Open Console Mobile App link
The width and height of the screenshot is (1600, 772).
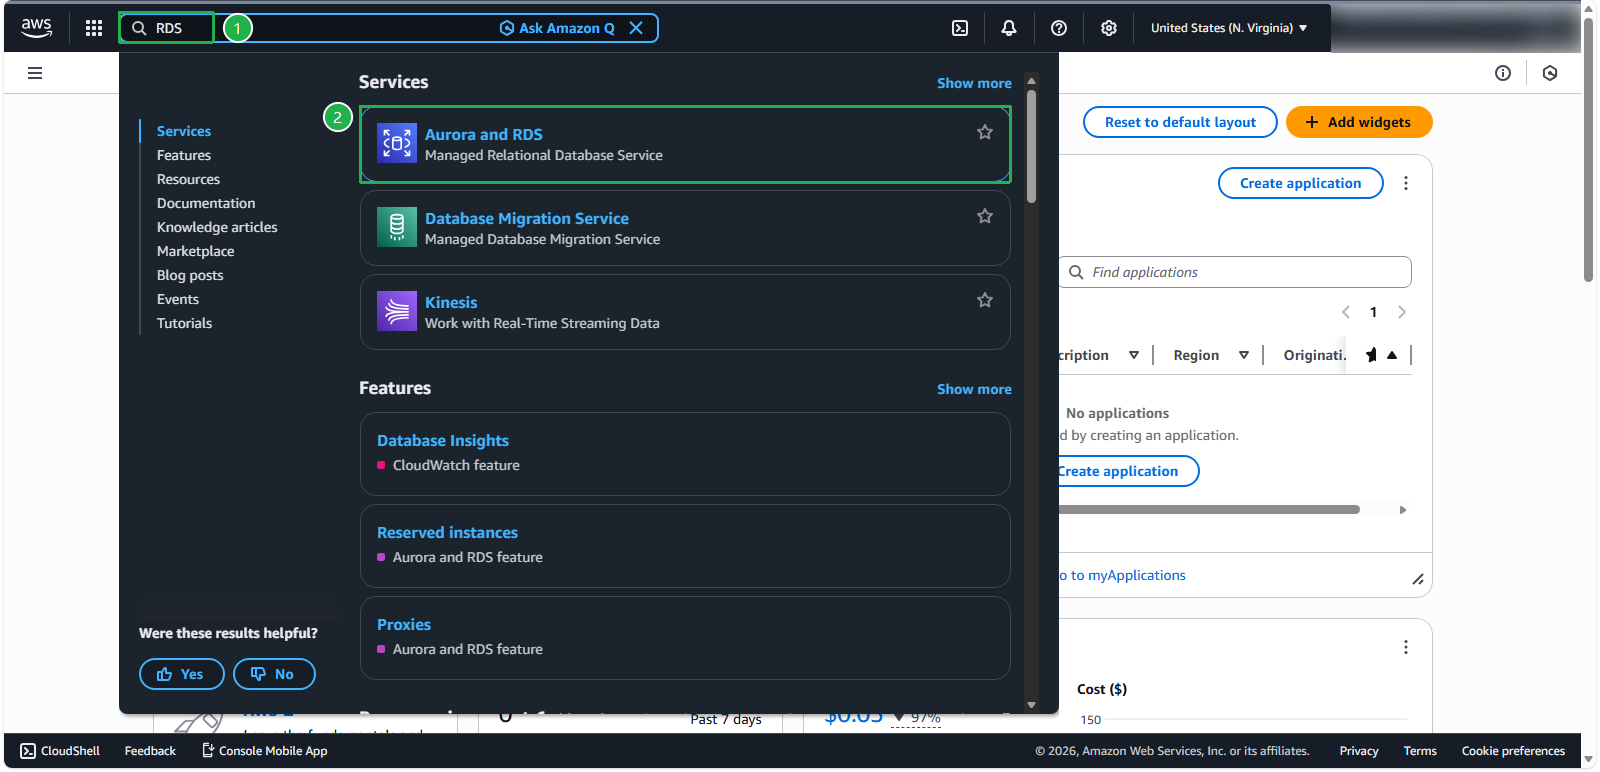pyautogui.click(x=265, y=751)
